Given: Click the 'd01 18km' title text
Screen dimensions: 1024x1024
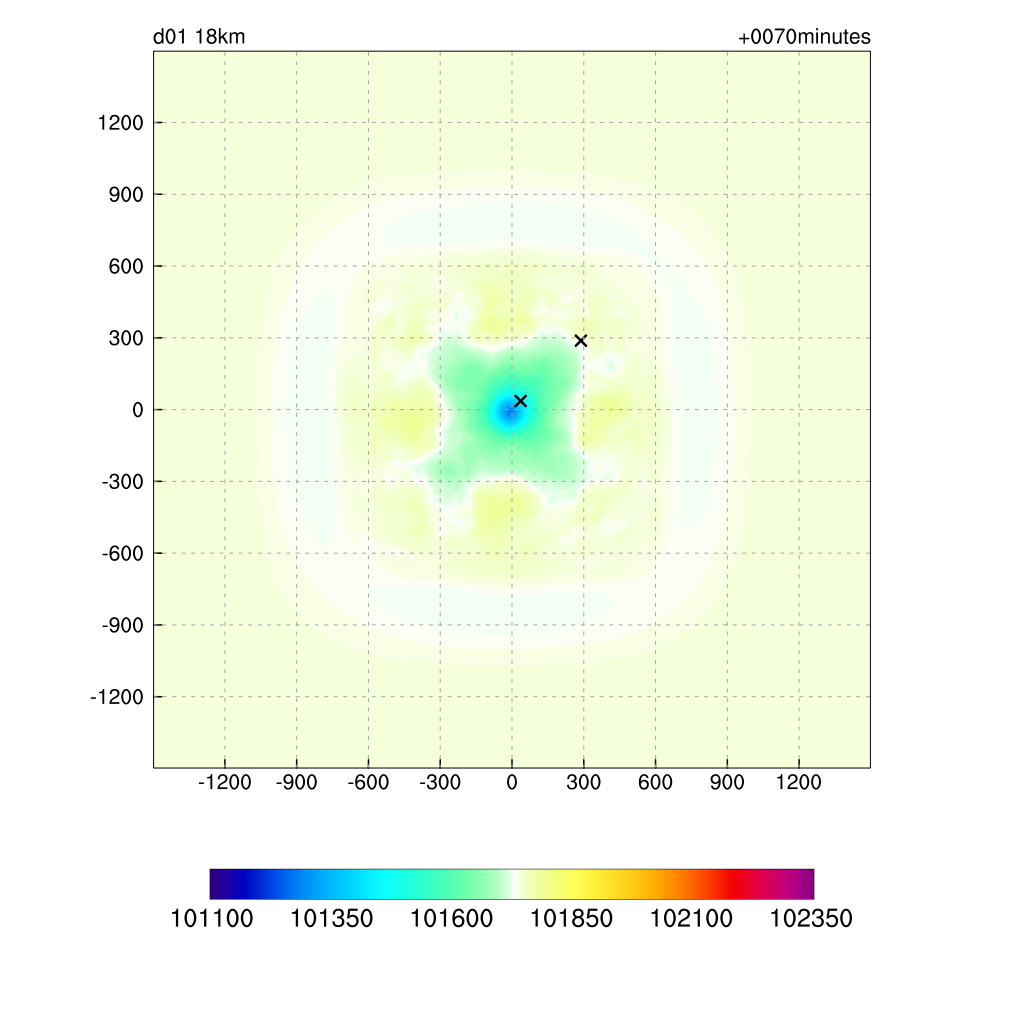Looking at the screenshot, I should tap(199, 37).
